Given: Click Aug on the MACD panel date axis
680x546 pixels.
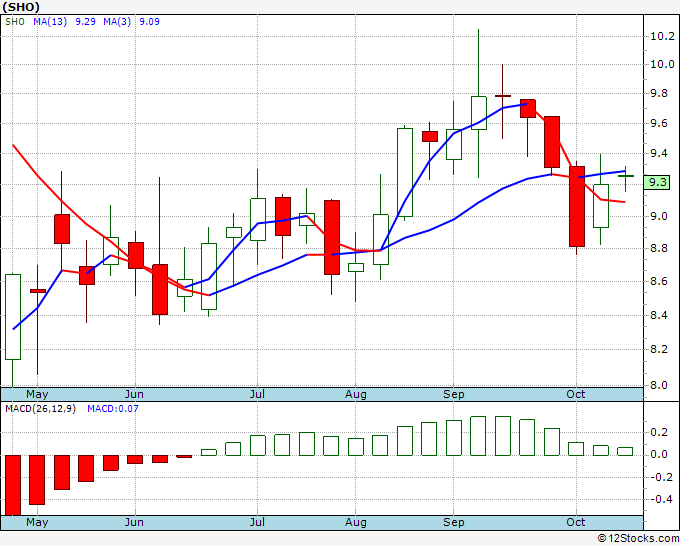Looking at the screenshot, I should click(x=356, y=523).
